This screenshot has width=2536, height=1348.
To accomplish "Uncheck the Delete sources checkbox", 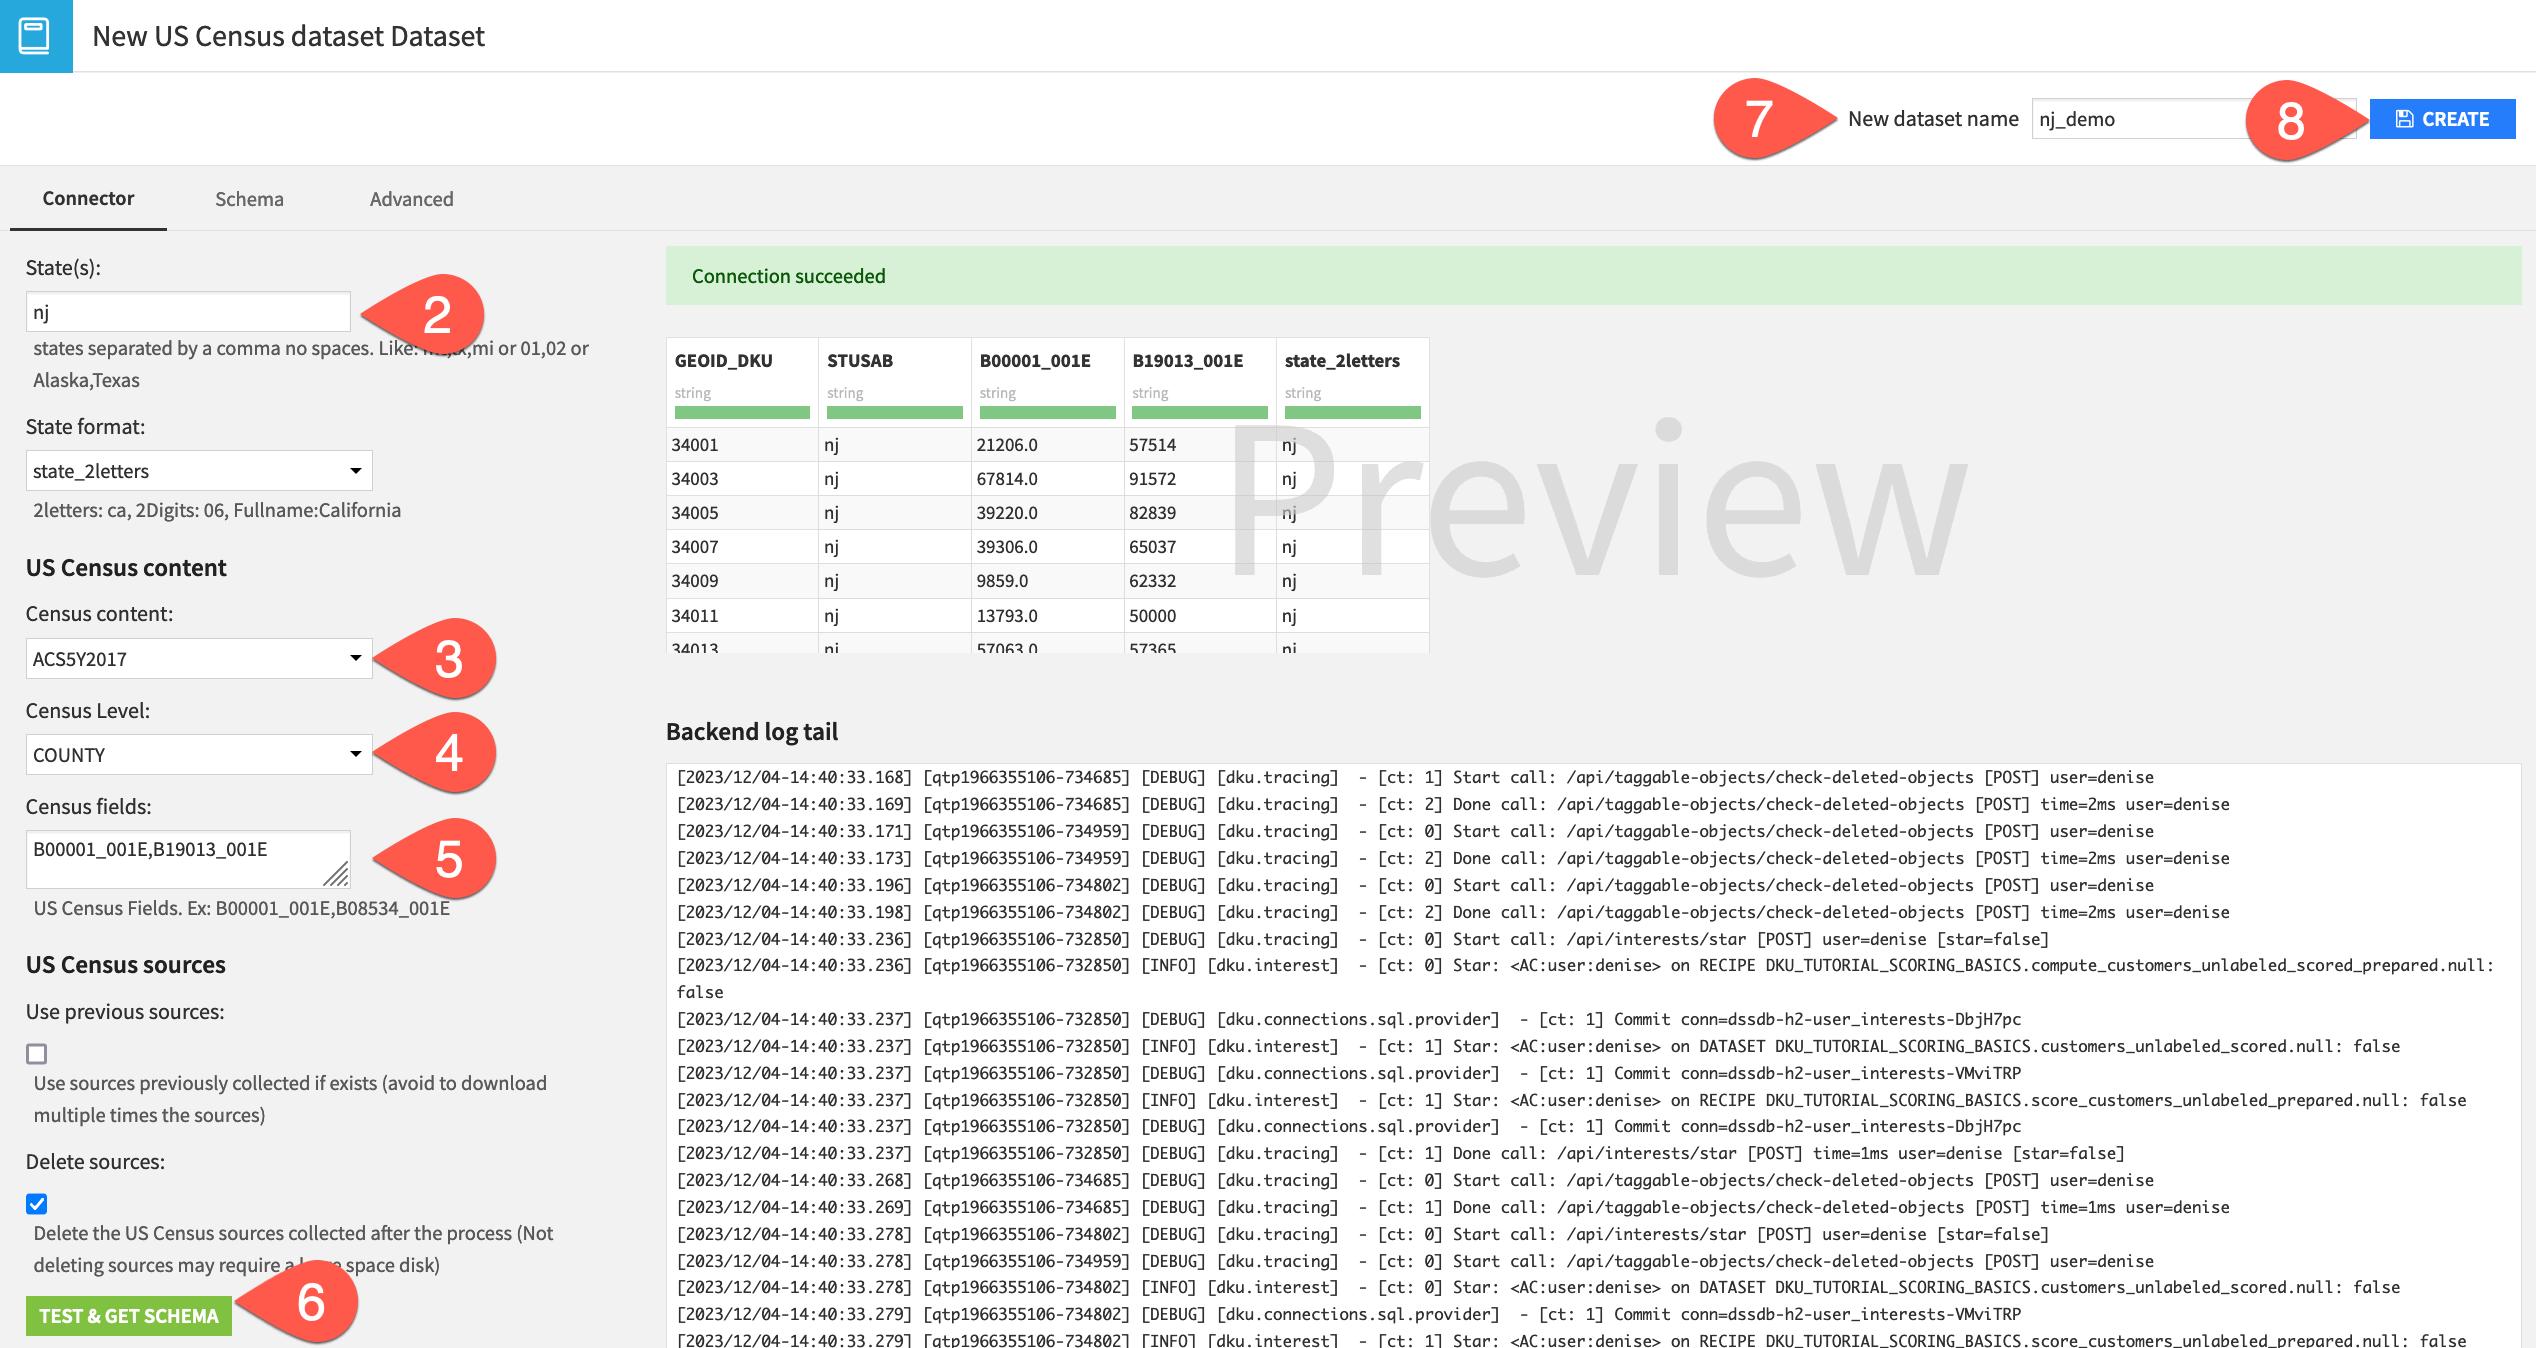I will [x=37, y=1204].
